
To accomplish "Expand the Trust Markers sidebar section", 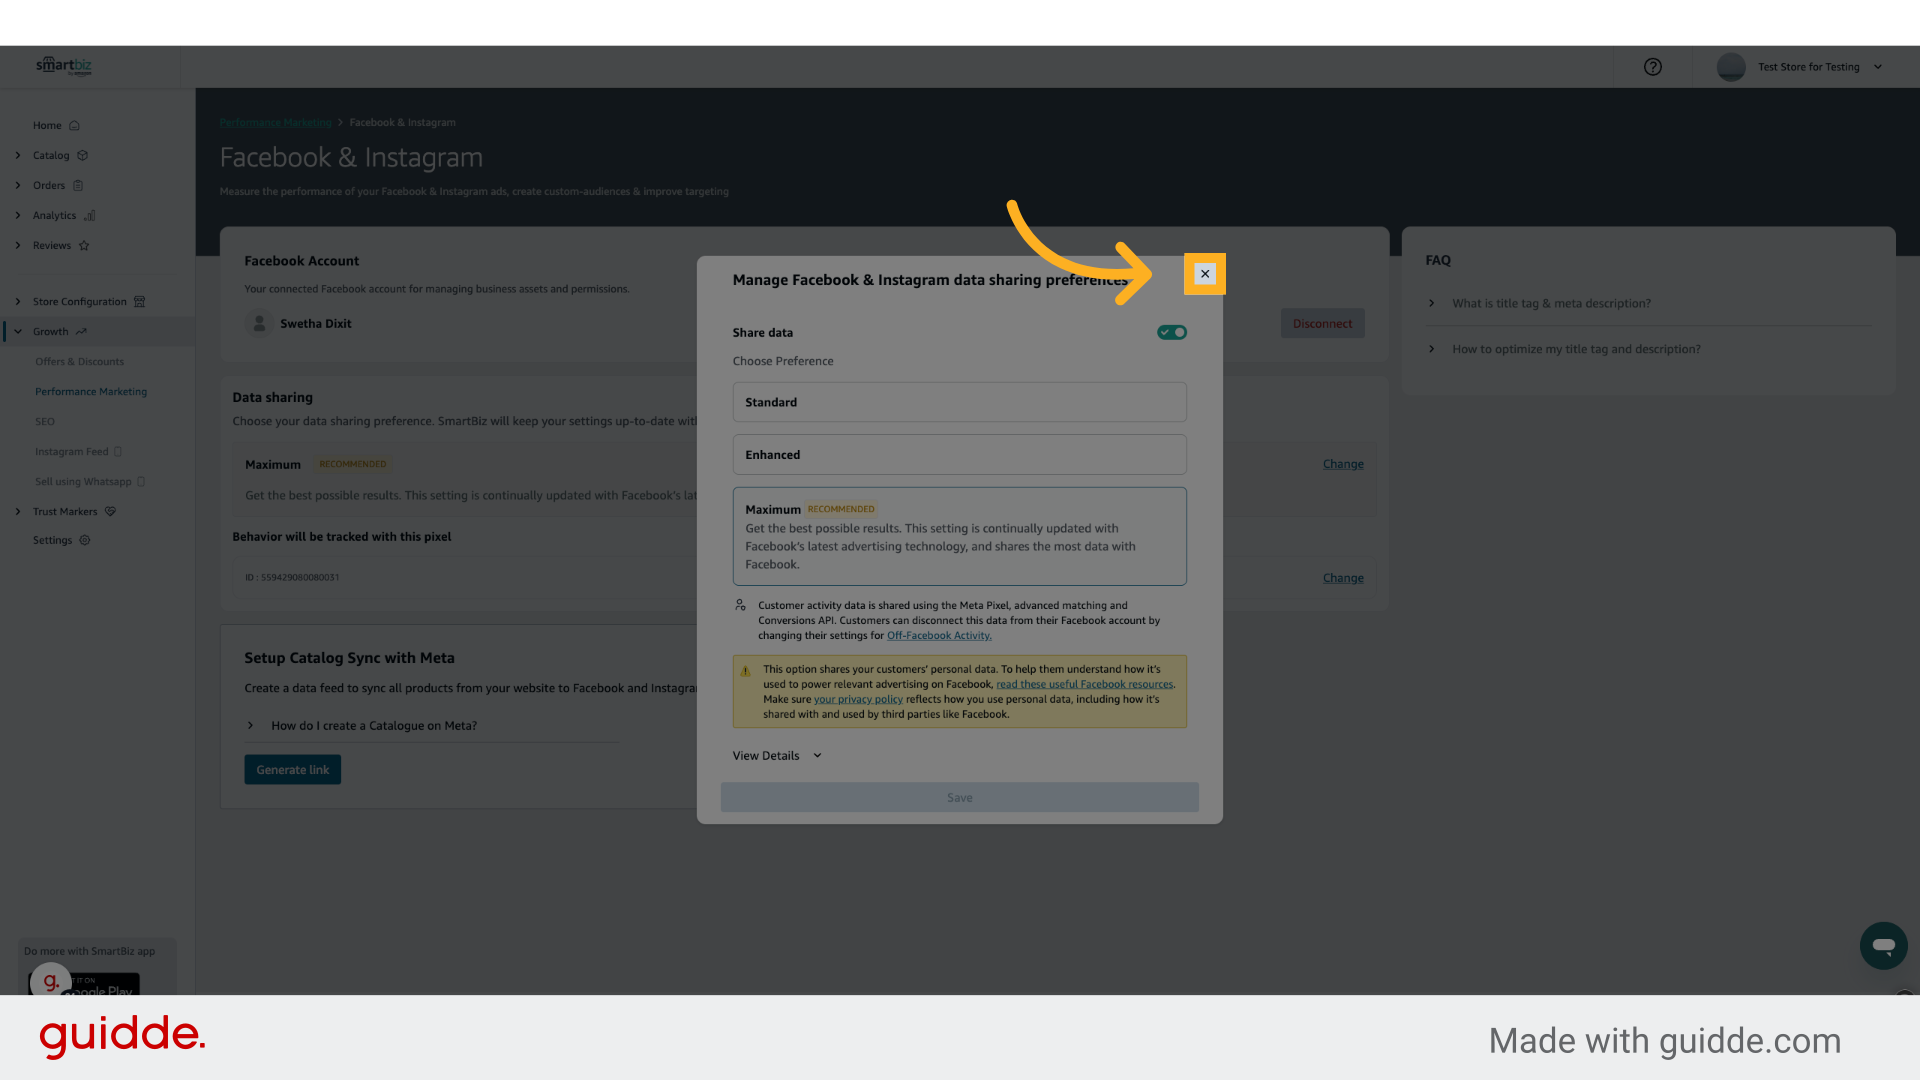I will tap(18, 512).
